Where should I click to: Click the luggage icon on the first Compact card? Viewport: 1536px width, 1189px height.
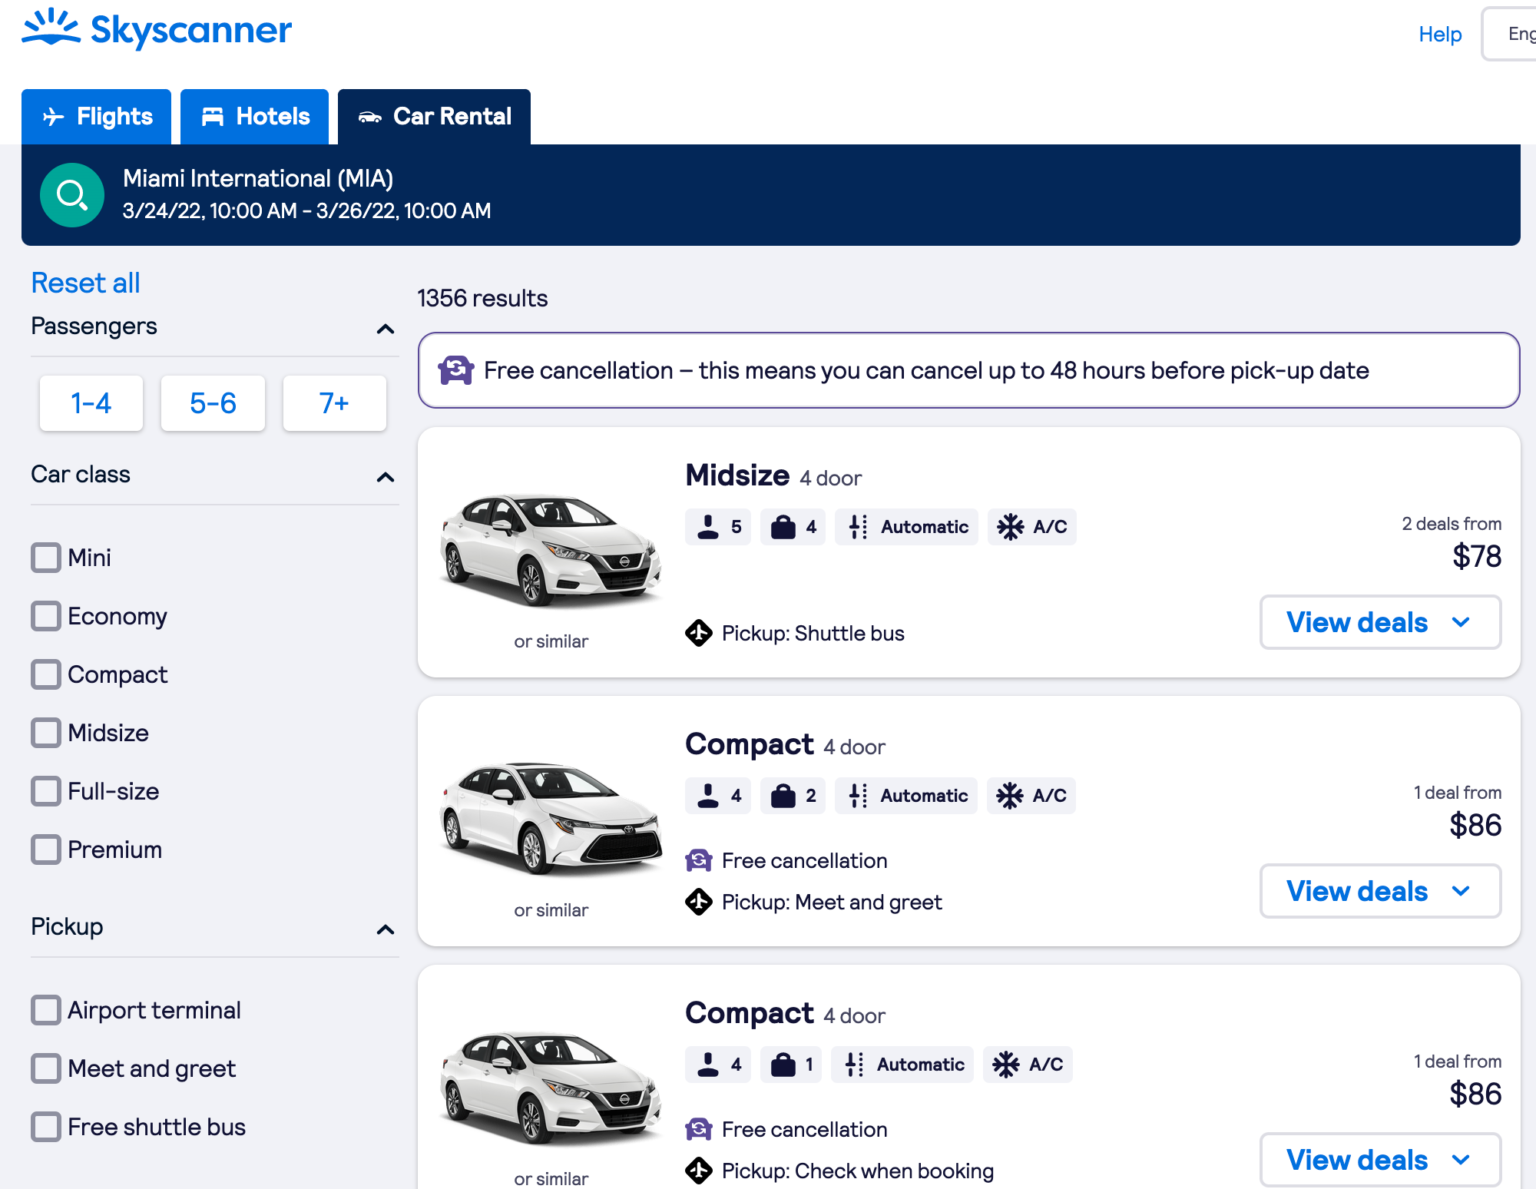(x=783, y=795)
